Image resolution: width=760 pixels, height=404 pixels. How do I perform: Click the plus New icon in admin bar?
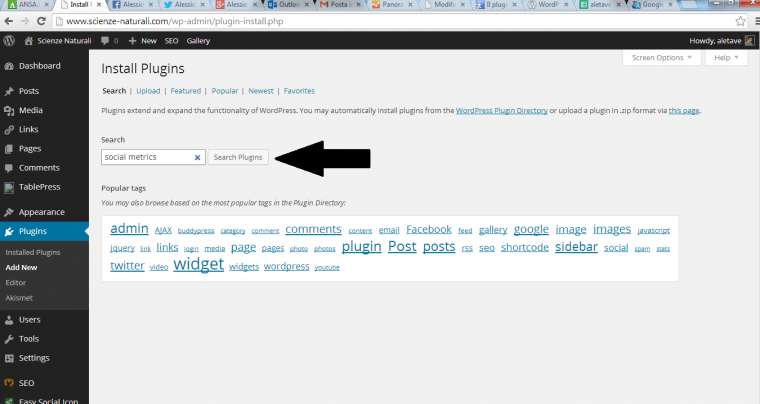[132, 41]
